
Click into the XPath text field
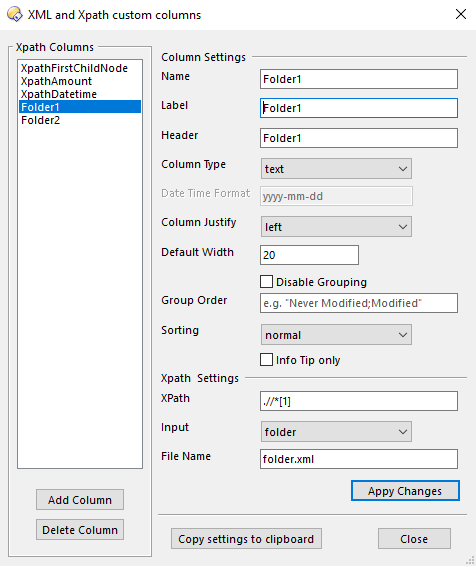359,401
